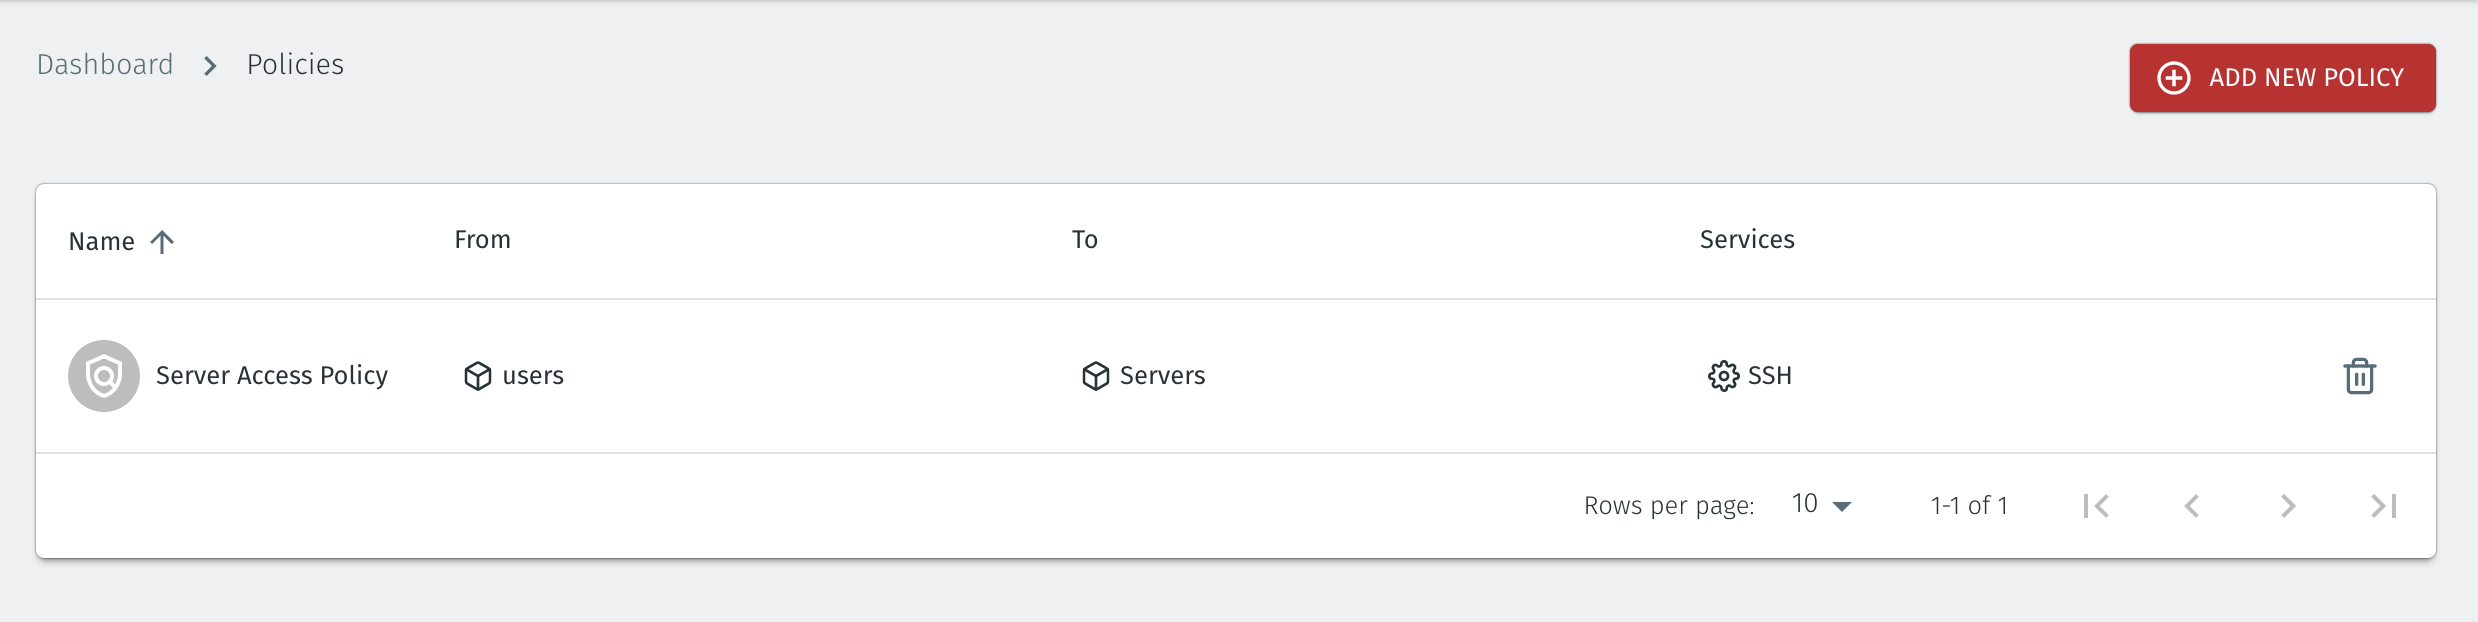Click the Services column header
This screenshot has width=2478, height=622.
coord(1747,240)
